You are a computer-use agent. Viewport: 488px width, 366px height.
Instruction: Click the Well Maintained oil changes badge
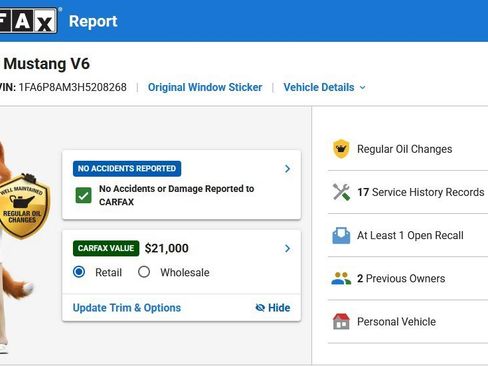pos(23,206)
